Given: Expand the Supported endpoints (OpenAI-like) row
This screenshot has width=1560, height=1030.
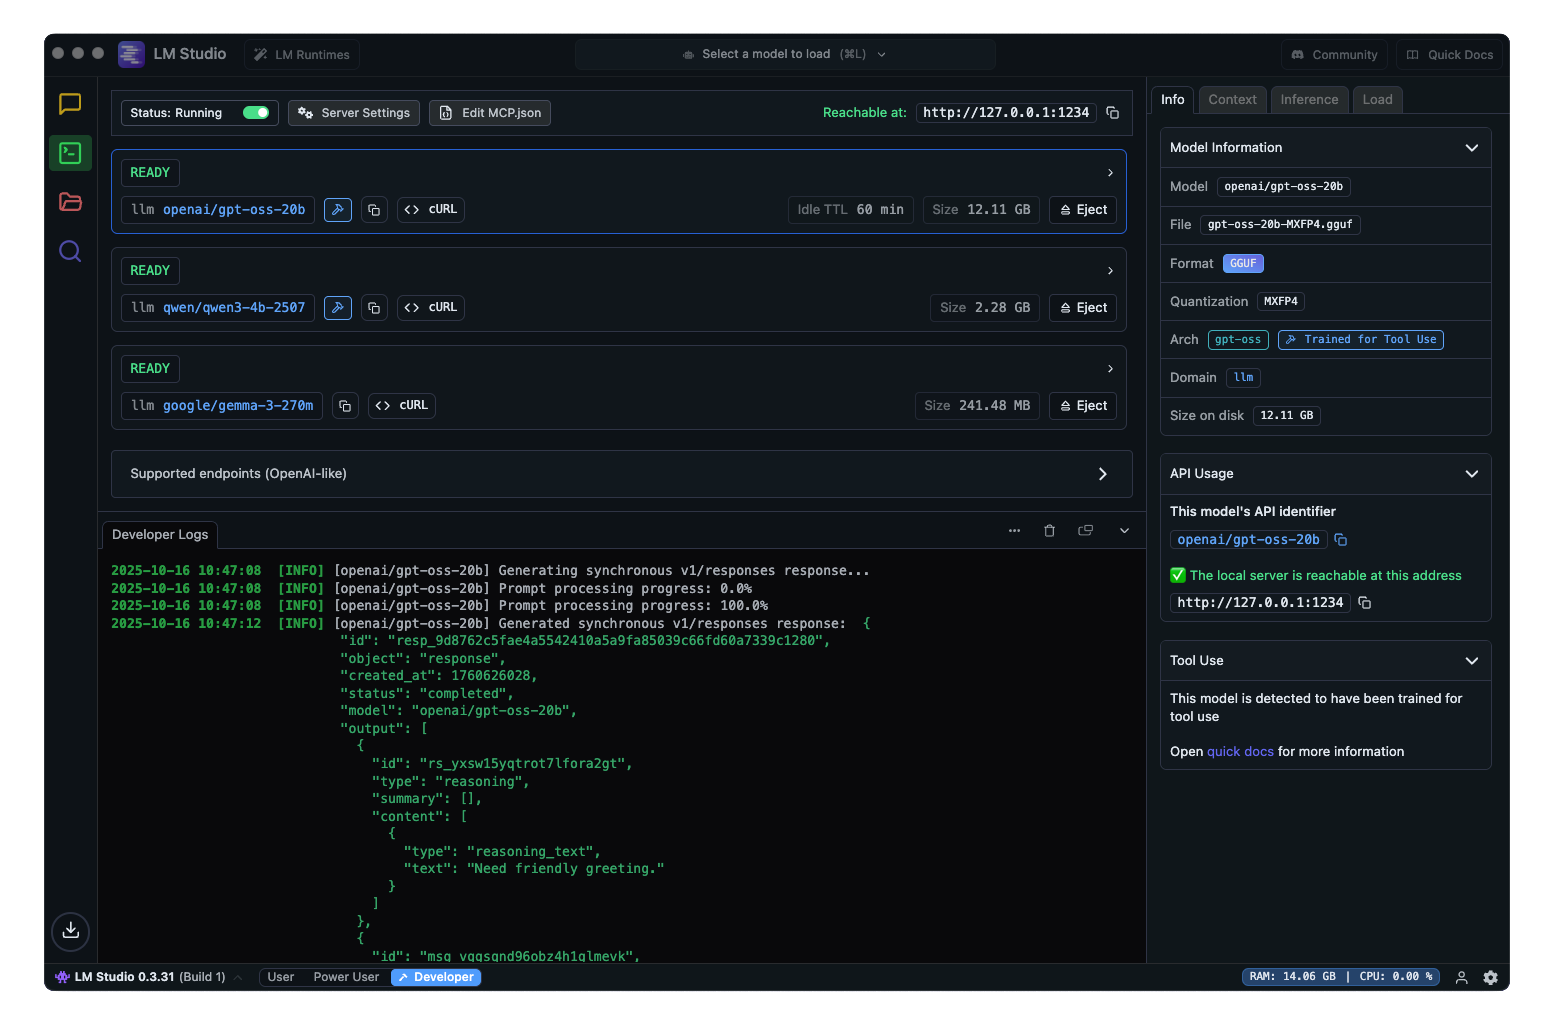Looking at the screenshot, I should (1102, 473).
